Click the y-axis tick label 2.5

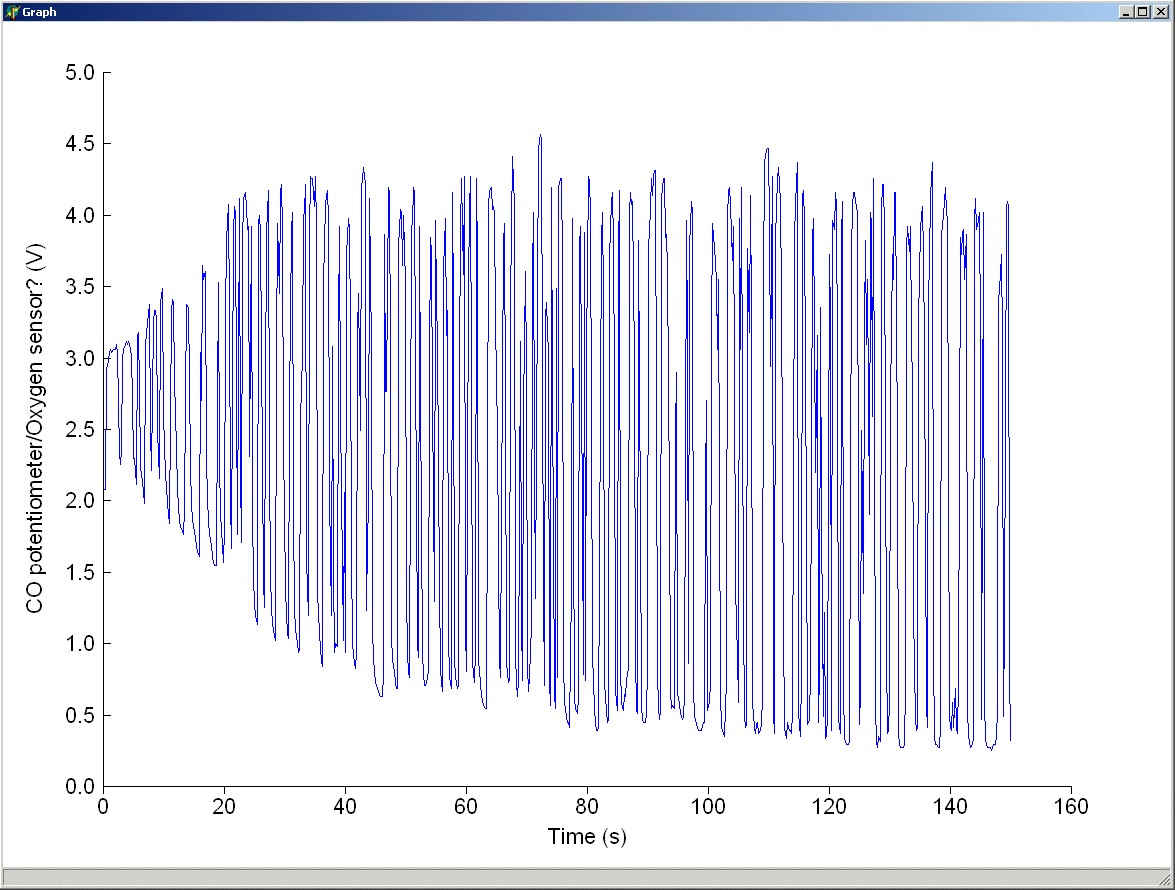pos(80,430)
